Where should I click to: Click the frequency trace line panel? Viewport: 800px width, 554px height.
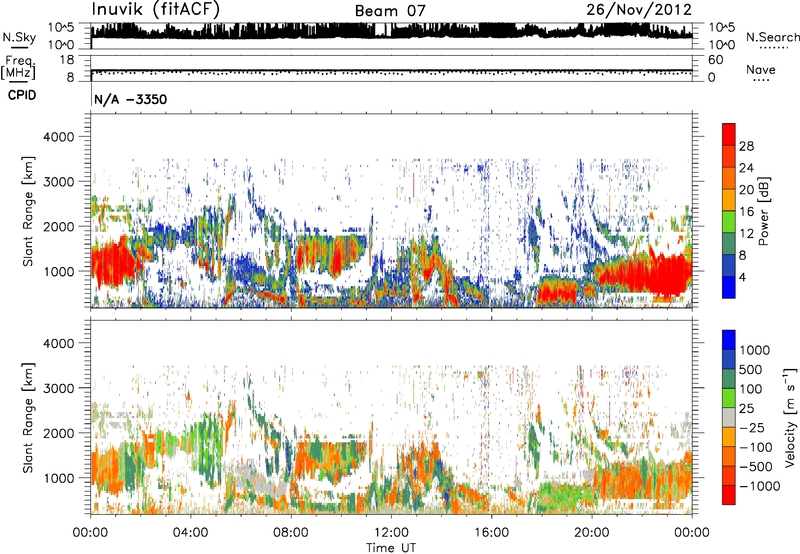click(x=391, y=68)
